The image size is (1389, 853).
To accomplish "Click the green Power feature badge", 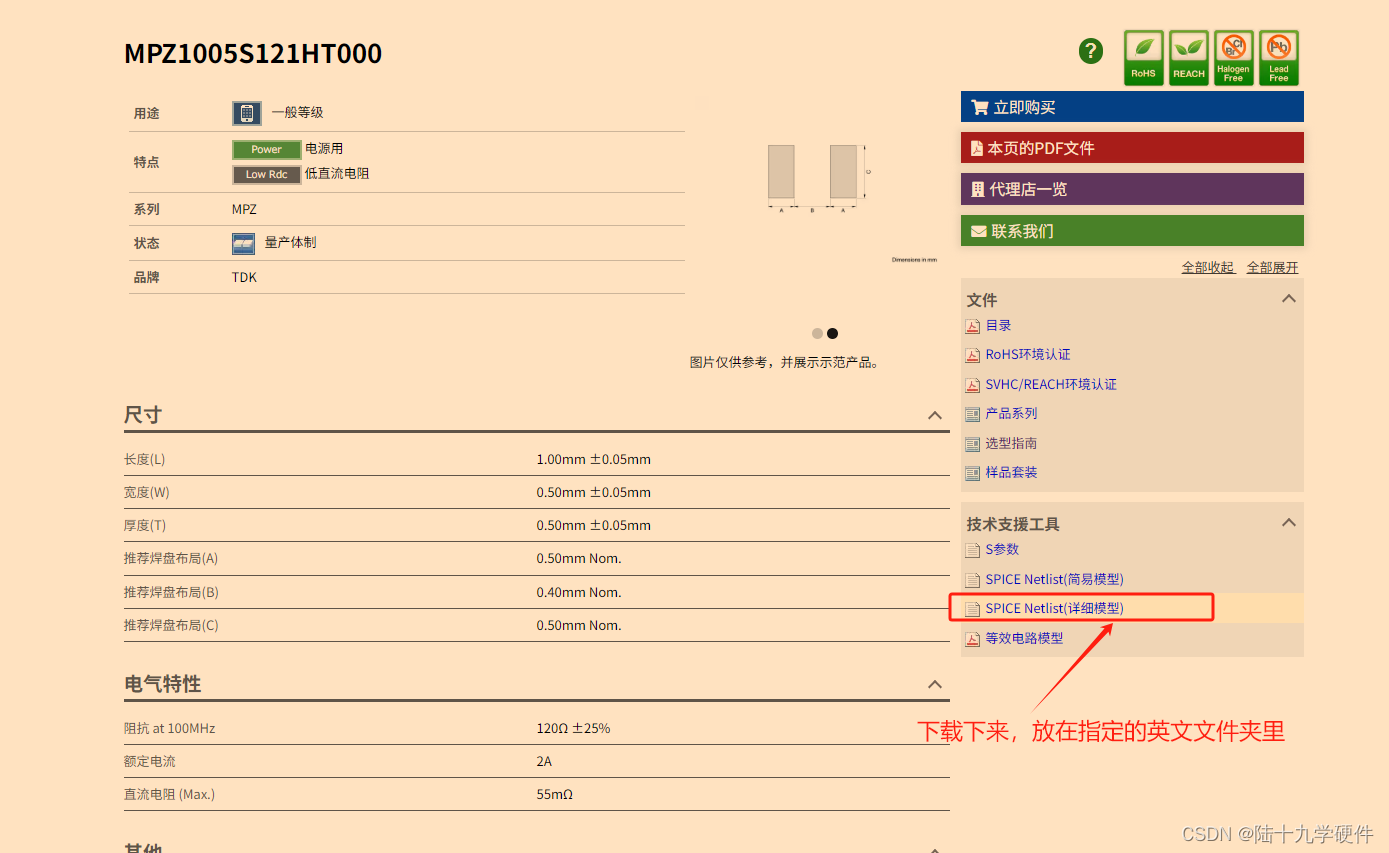I will tap(266, 149).
